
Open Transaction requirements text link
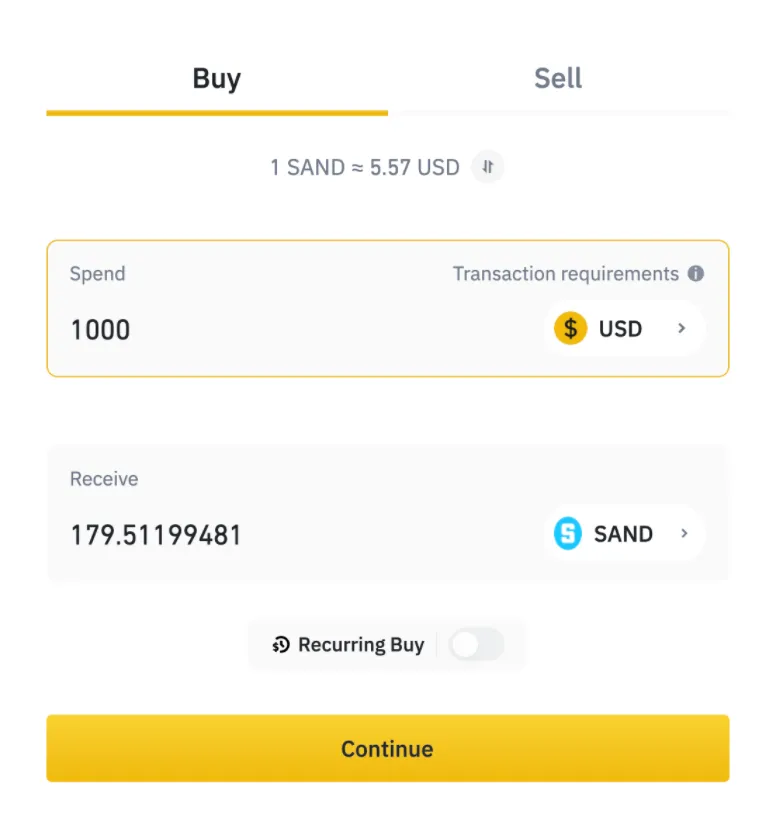point(565,274)
